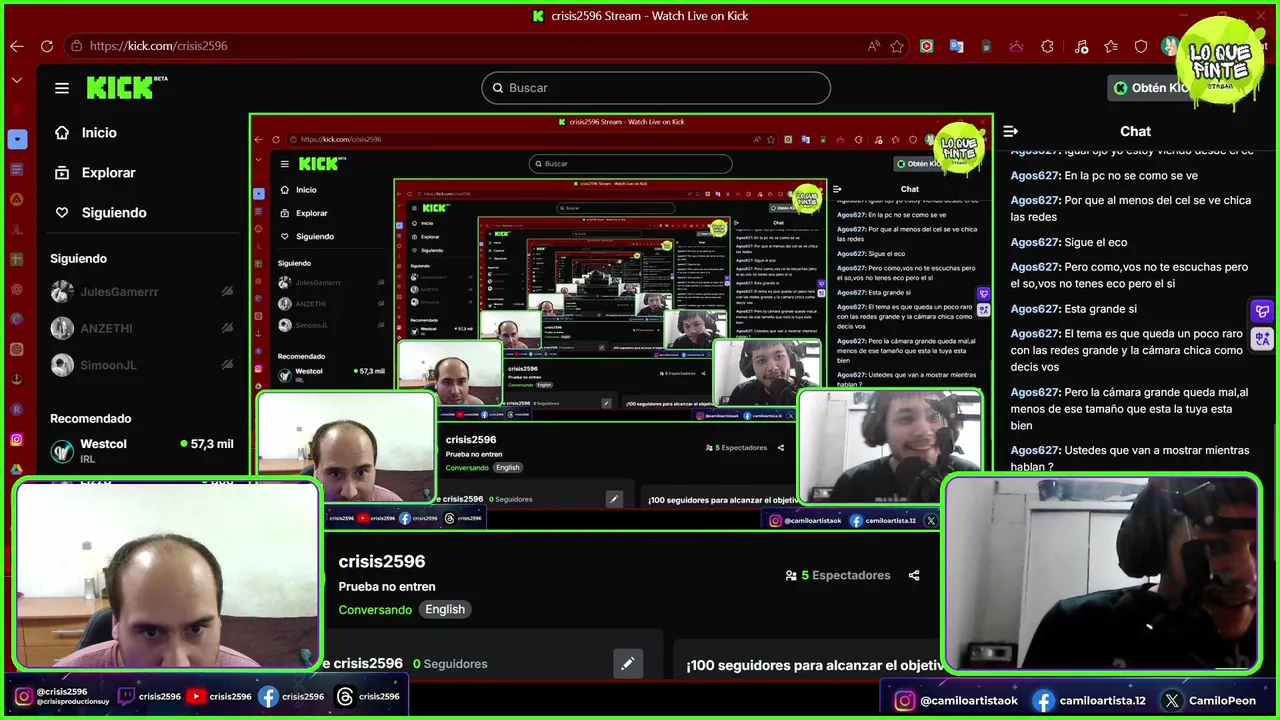Click the pencil edit icon near Seguidores
The height and width of the screenshot is (720, 1280).
point(627,663)
